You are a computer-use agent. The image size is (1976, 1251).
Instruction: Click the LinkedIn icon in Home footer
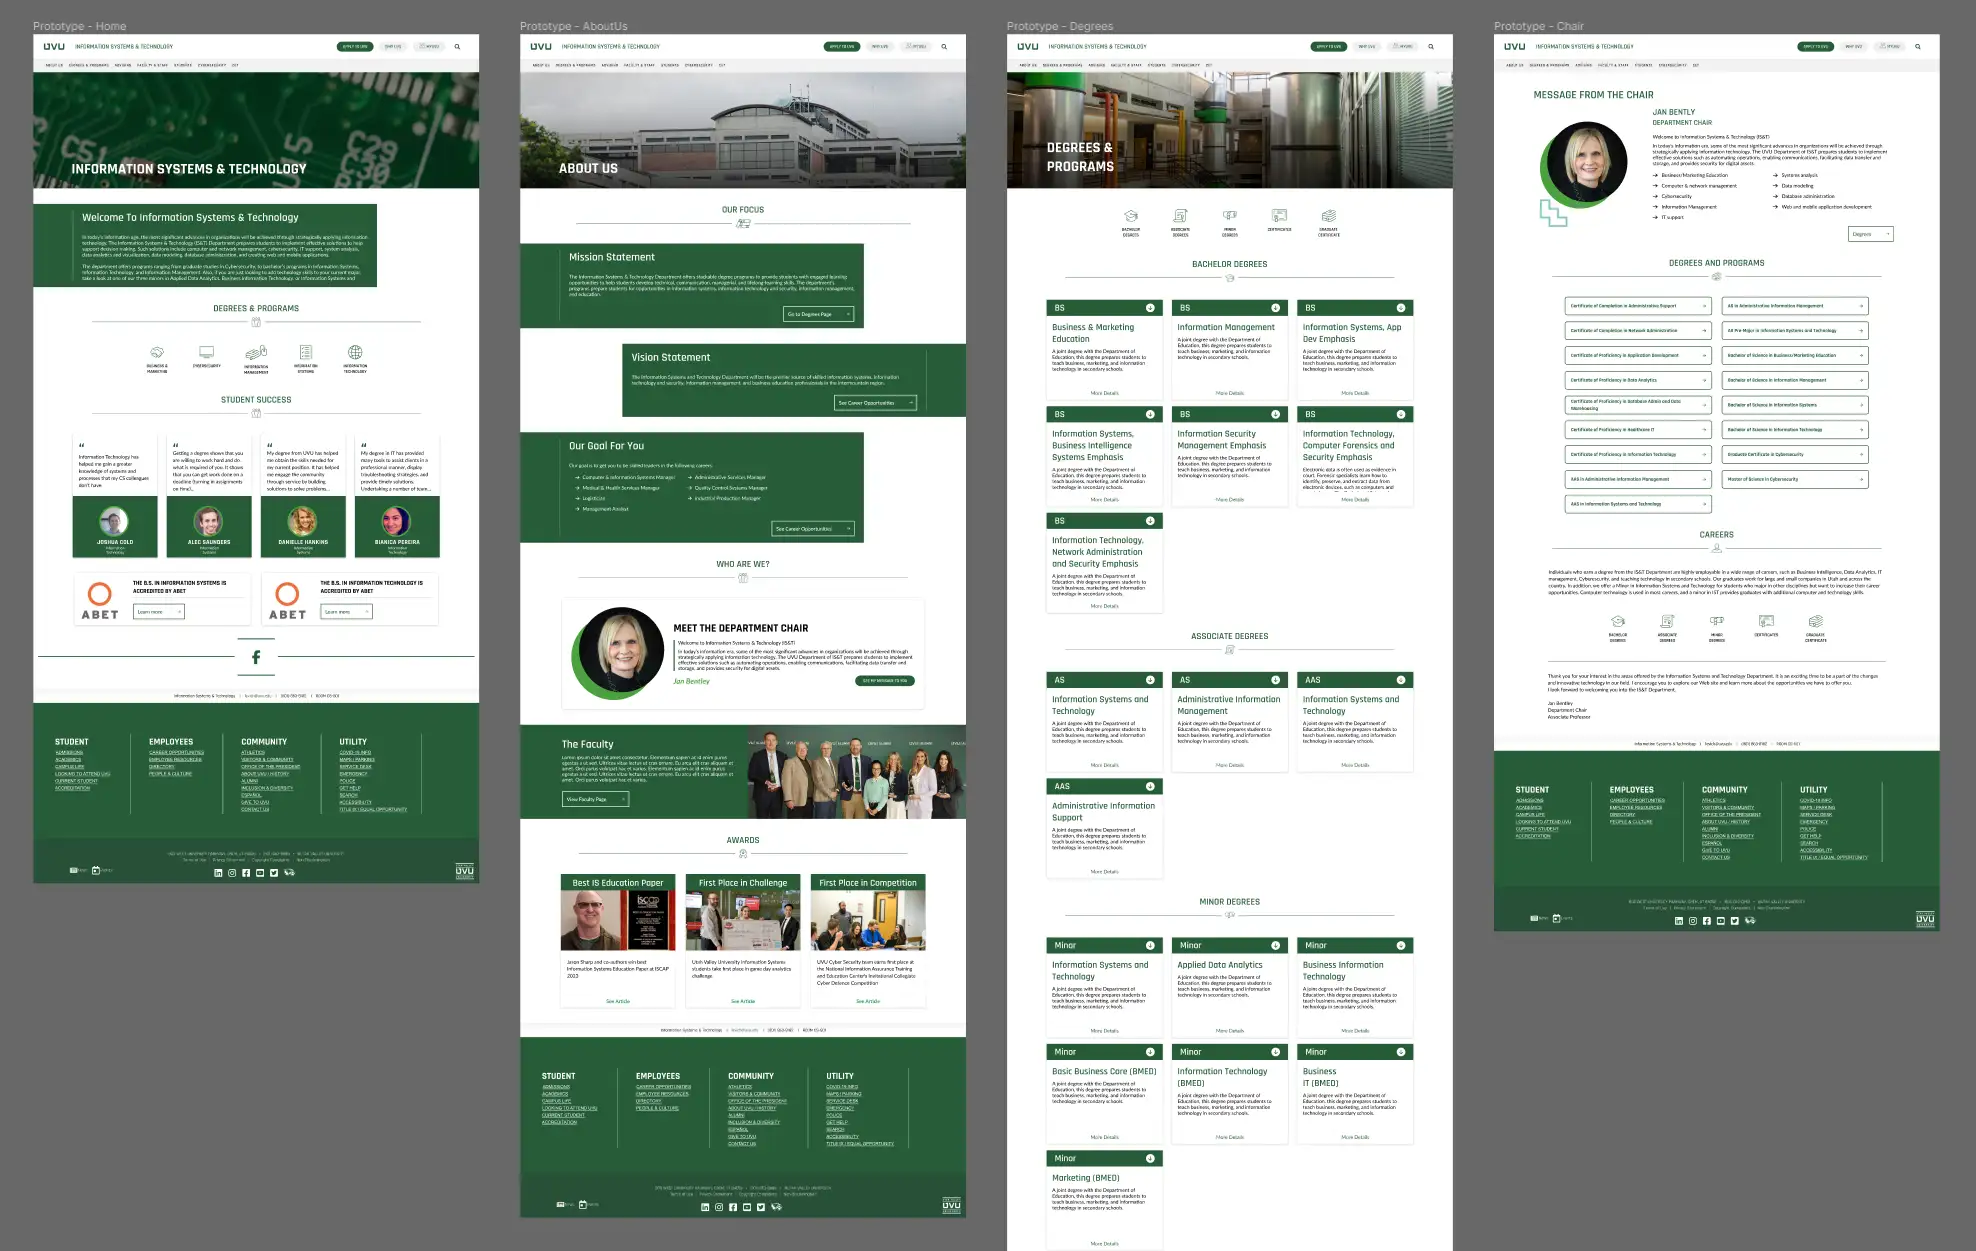[219, 873]
